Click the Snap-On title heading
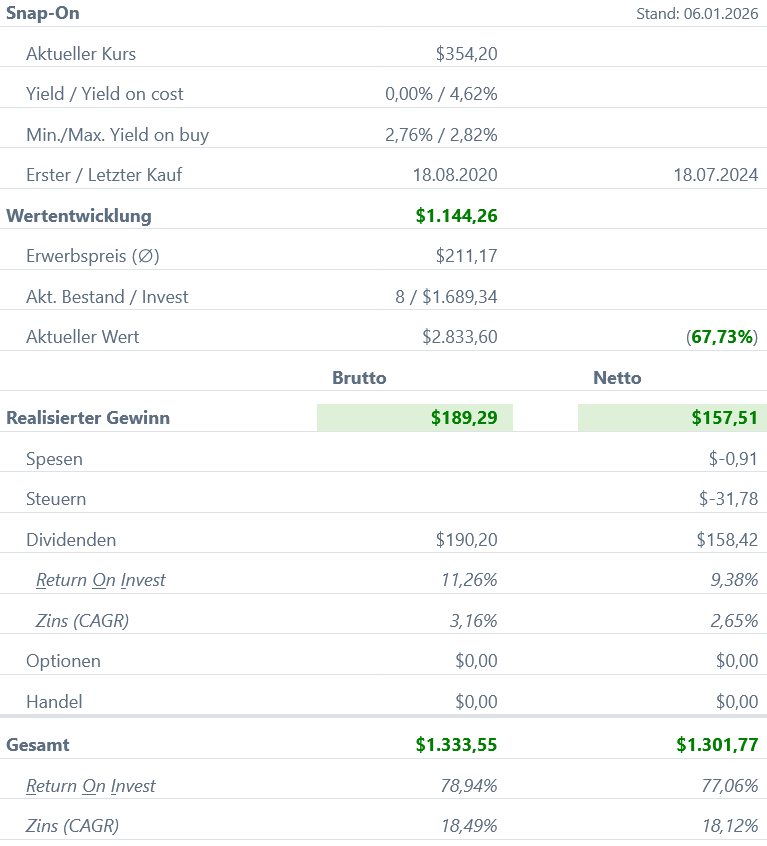The height and width of the screenshot is (846, 767). tap(43, 13)
